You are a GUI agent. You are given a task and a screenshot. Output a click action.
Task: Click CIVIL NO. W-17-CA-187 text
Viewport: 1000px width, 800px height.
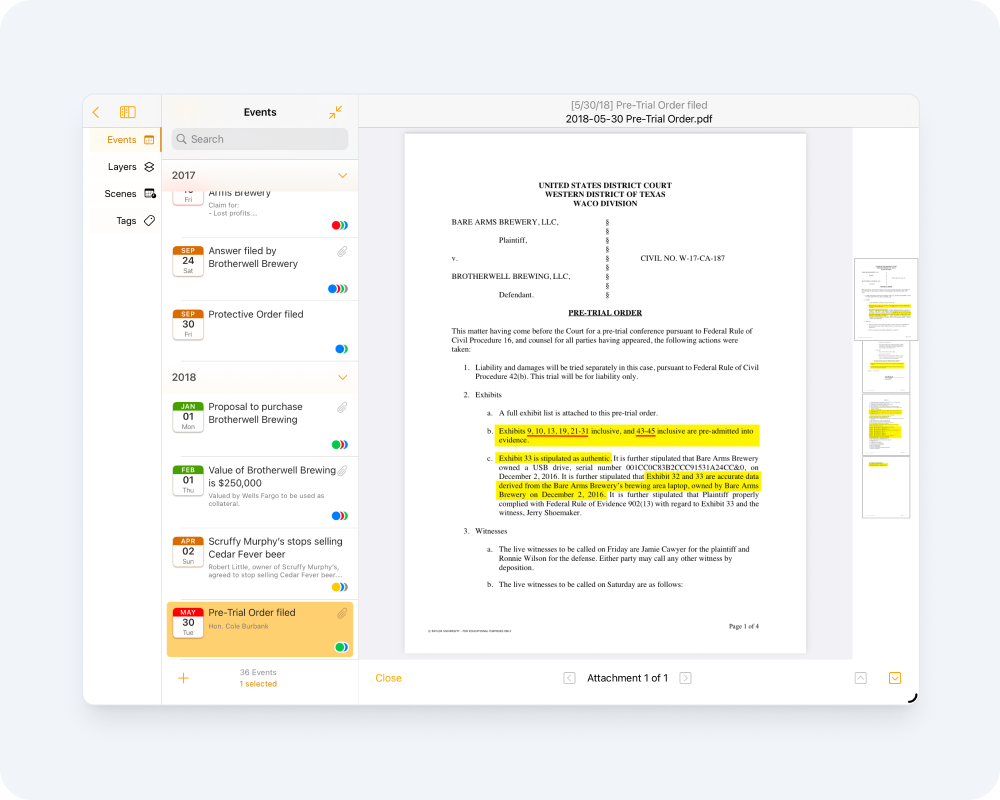pyautogui.click(x=682, y=258)
